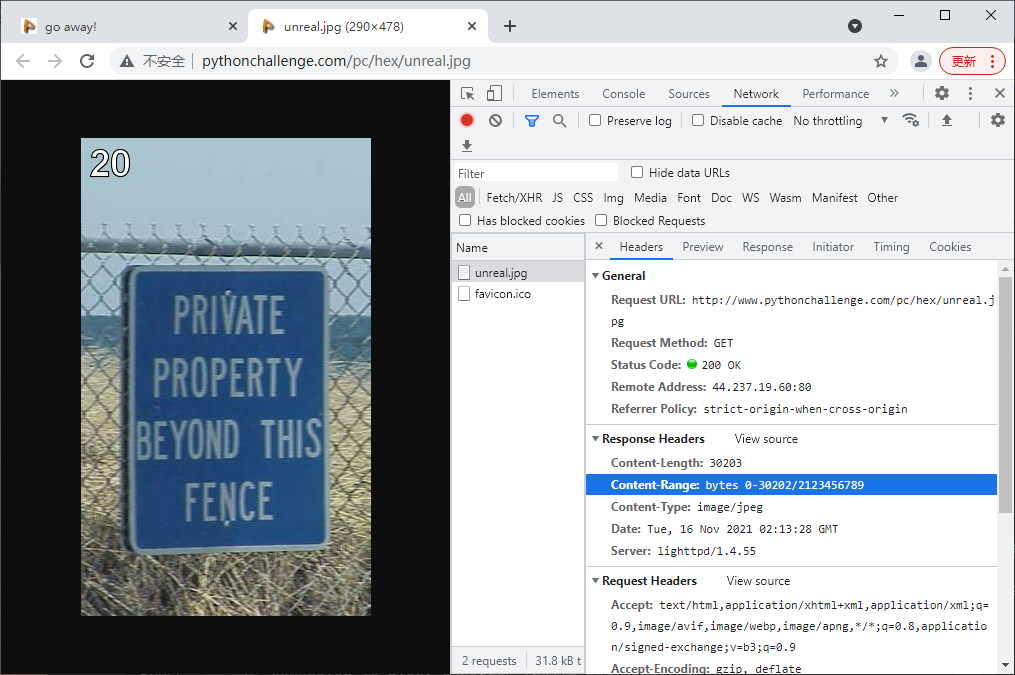Open the Preview tab of request
Image resolution: width=1015 pixels, height=675 pixels.
coord(702,247)
